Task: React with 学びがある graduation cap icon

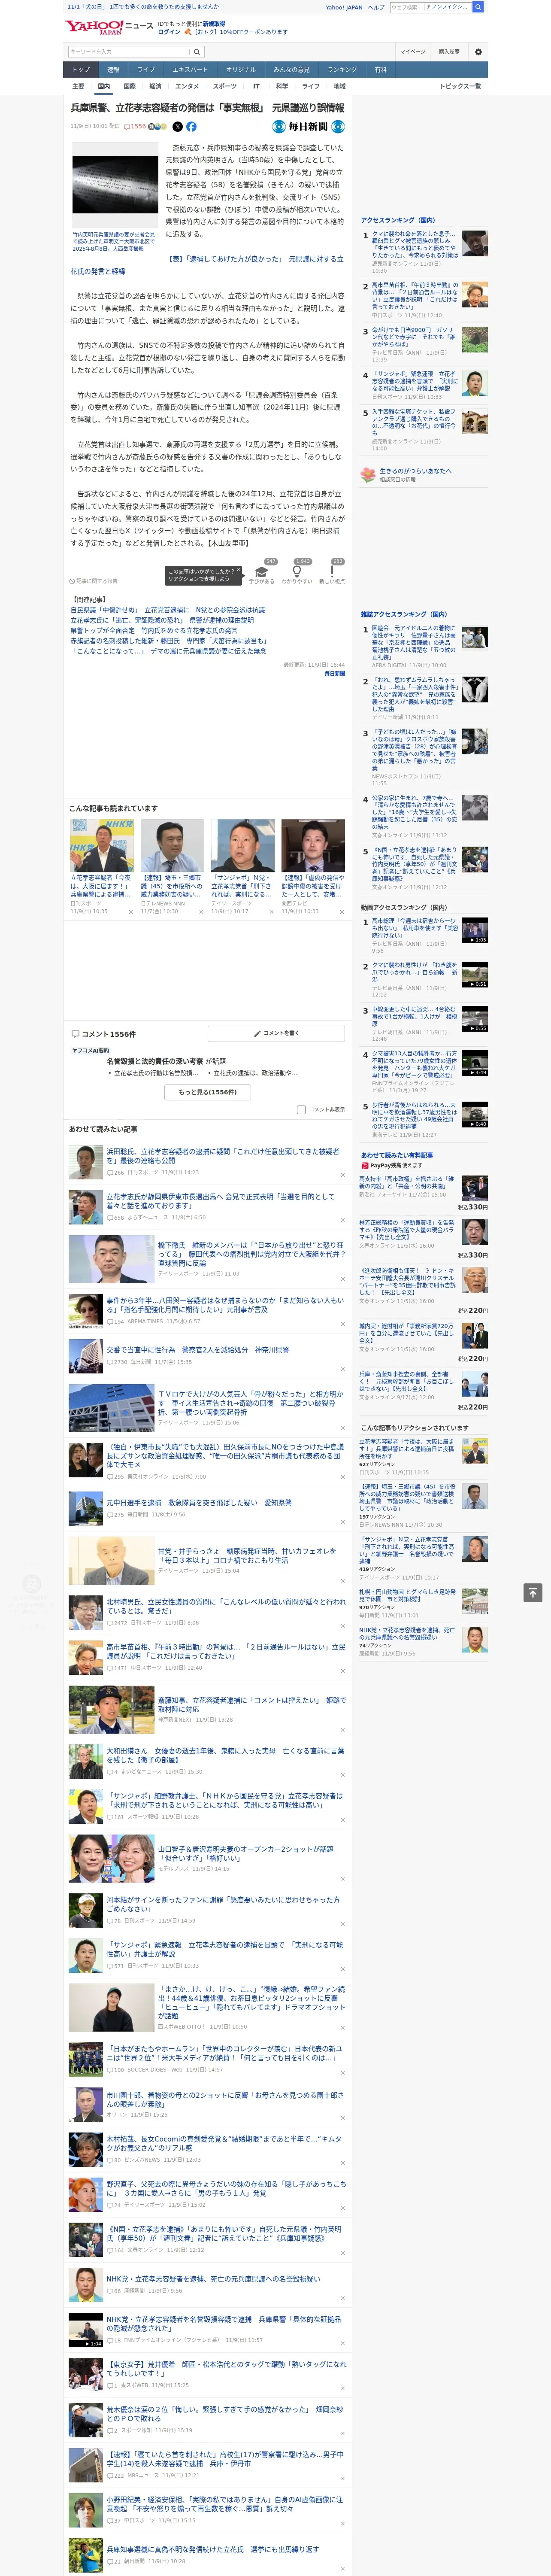Action: pyautogui.click(x=262, y=571)
